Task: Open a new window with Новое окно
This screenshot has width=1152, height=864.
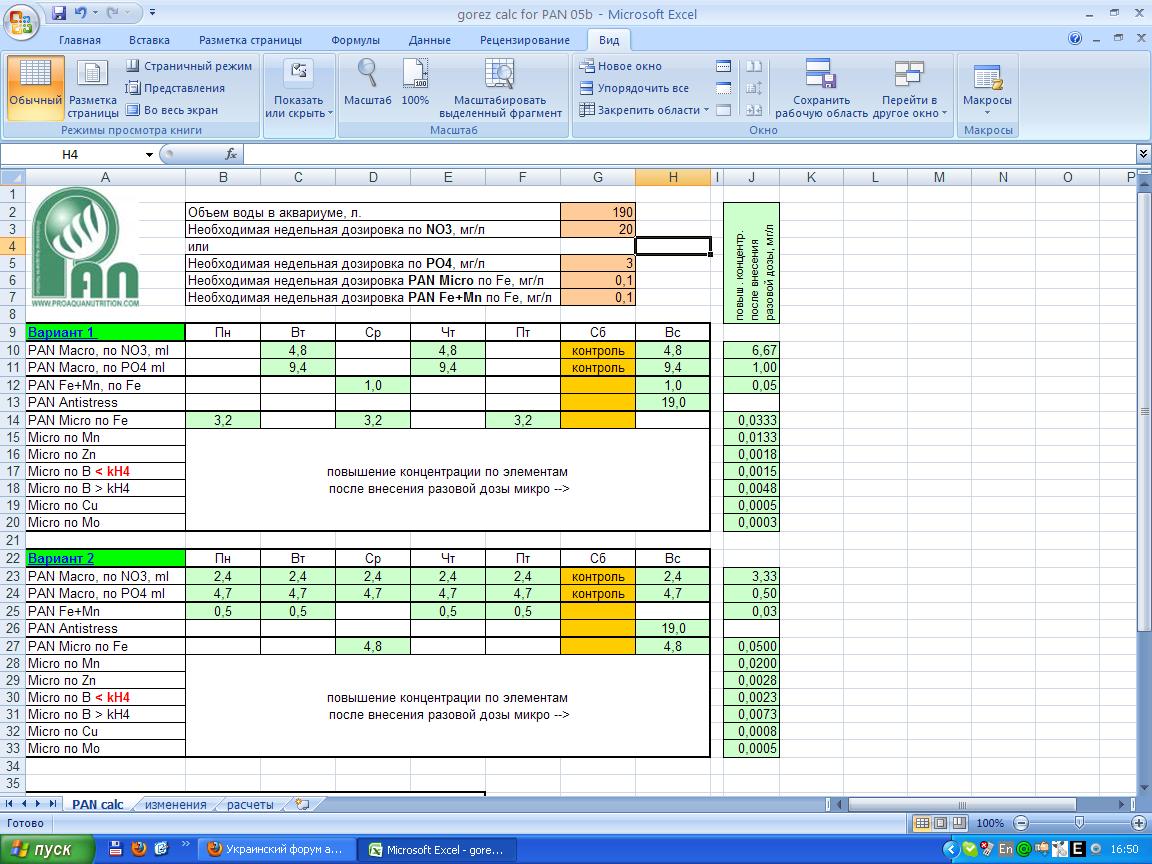Action: pyautogui.click(x=620, y=66)
